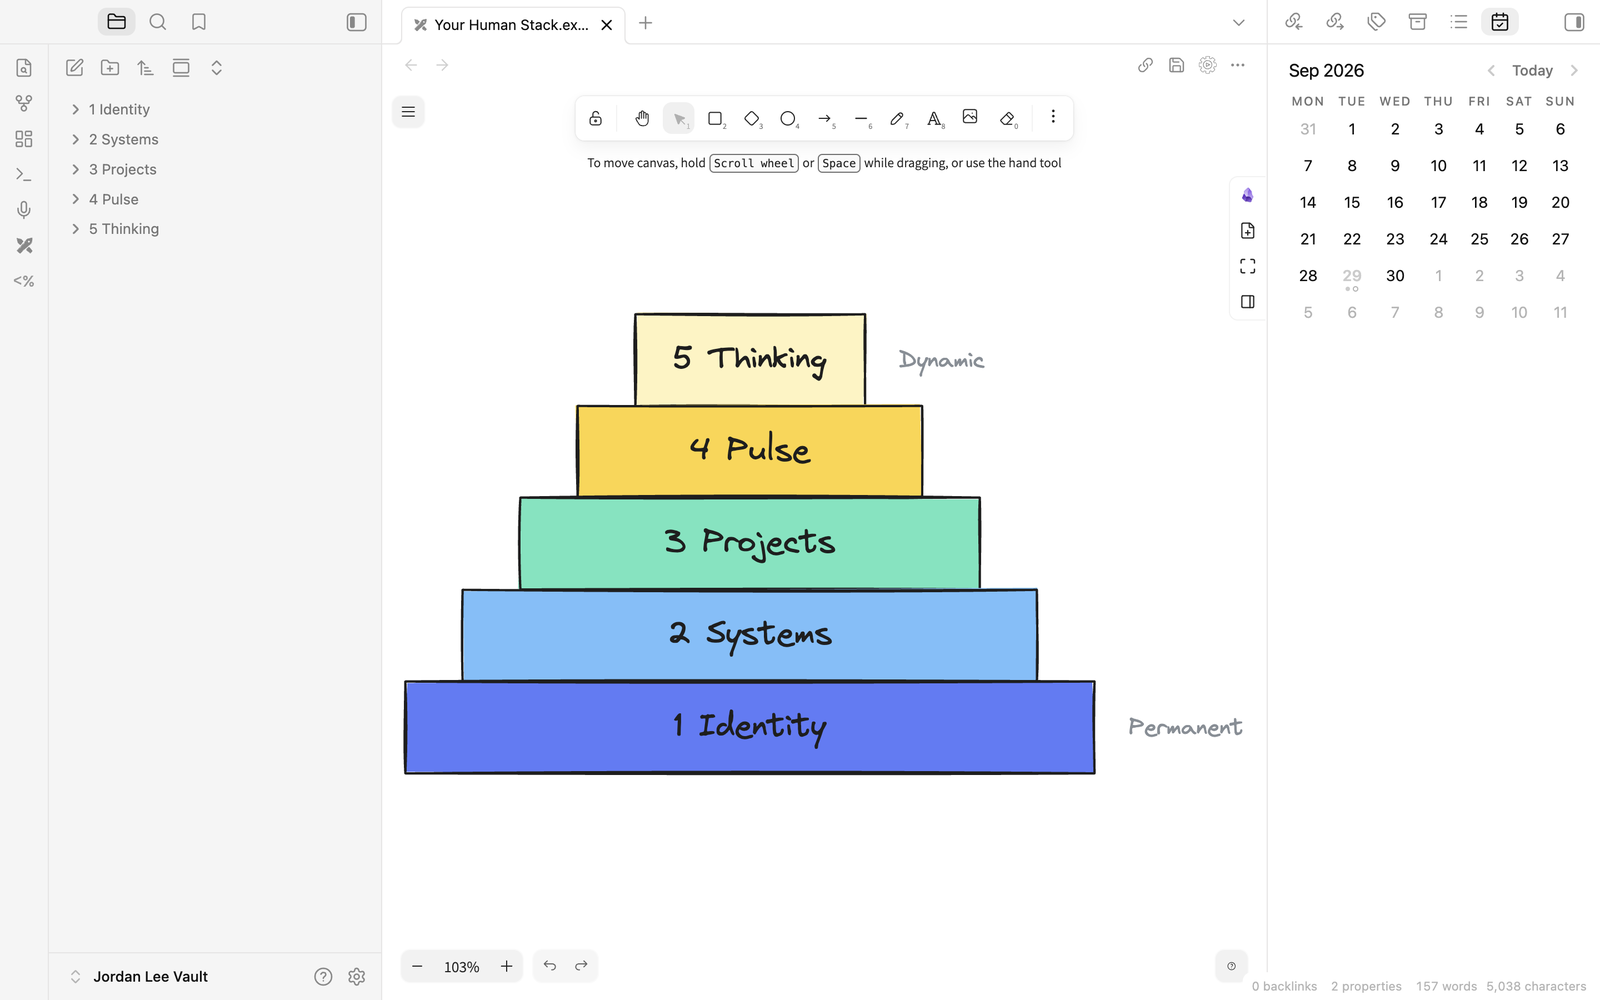Open templates insert ribbon icon
This screenshot has height=1000, width=1600.
pyautogui.click(x=24, y=281)
